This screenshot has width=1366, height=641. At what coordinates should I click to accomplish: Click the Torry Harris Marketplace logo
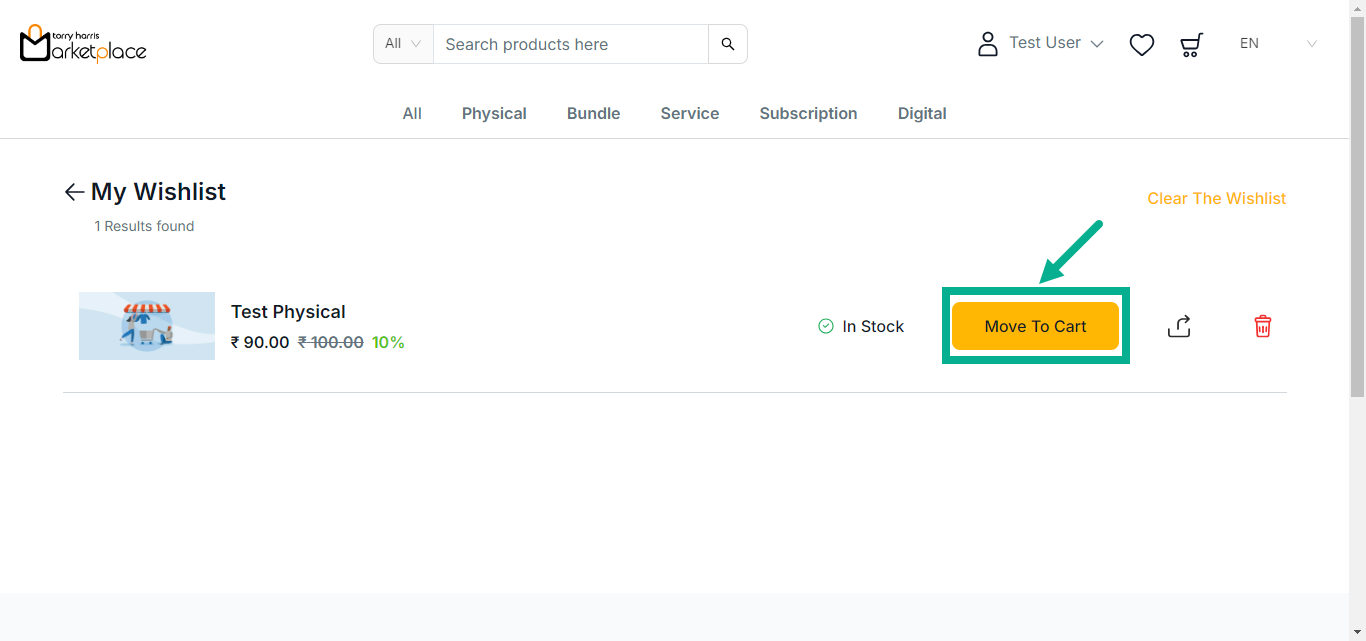pyautogui.click(x=83, y=43)
